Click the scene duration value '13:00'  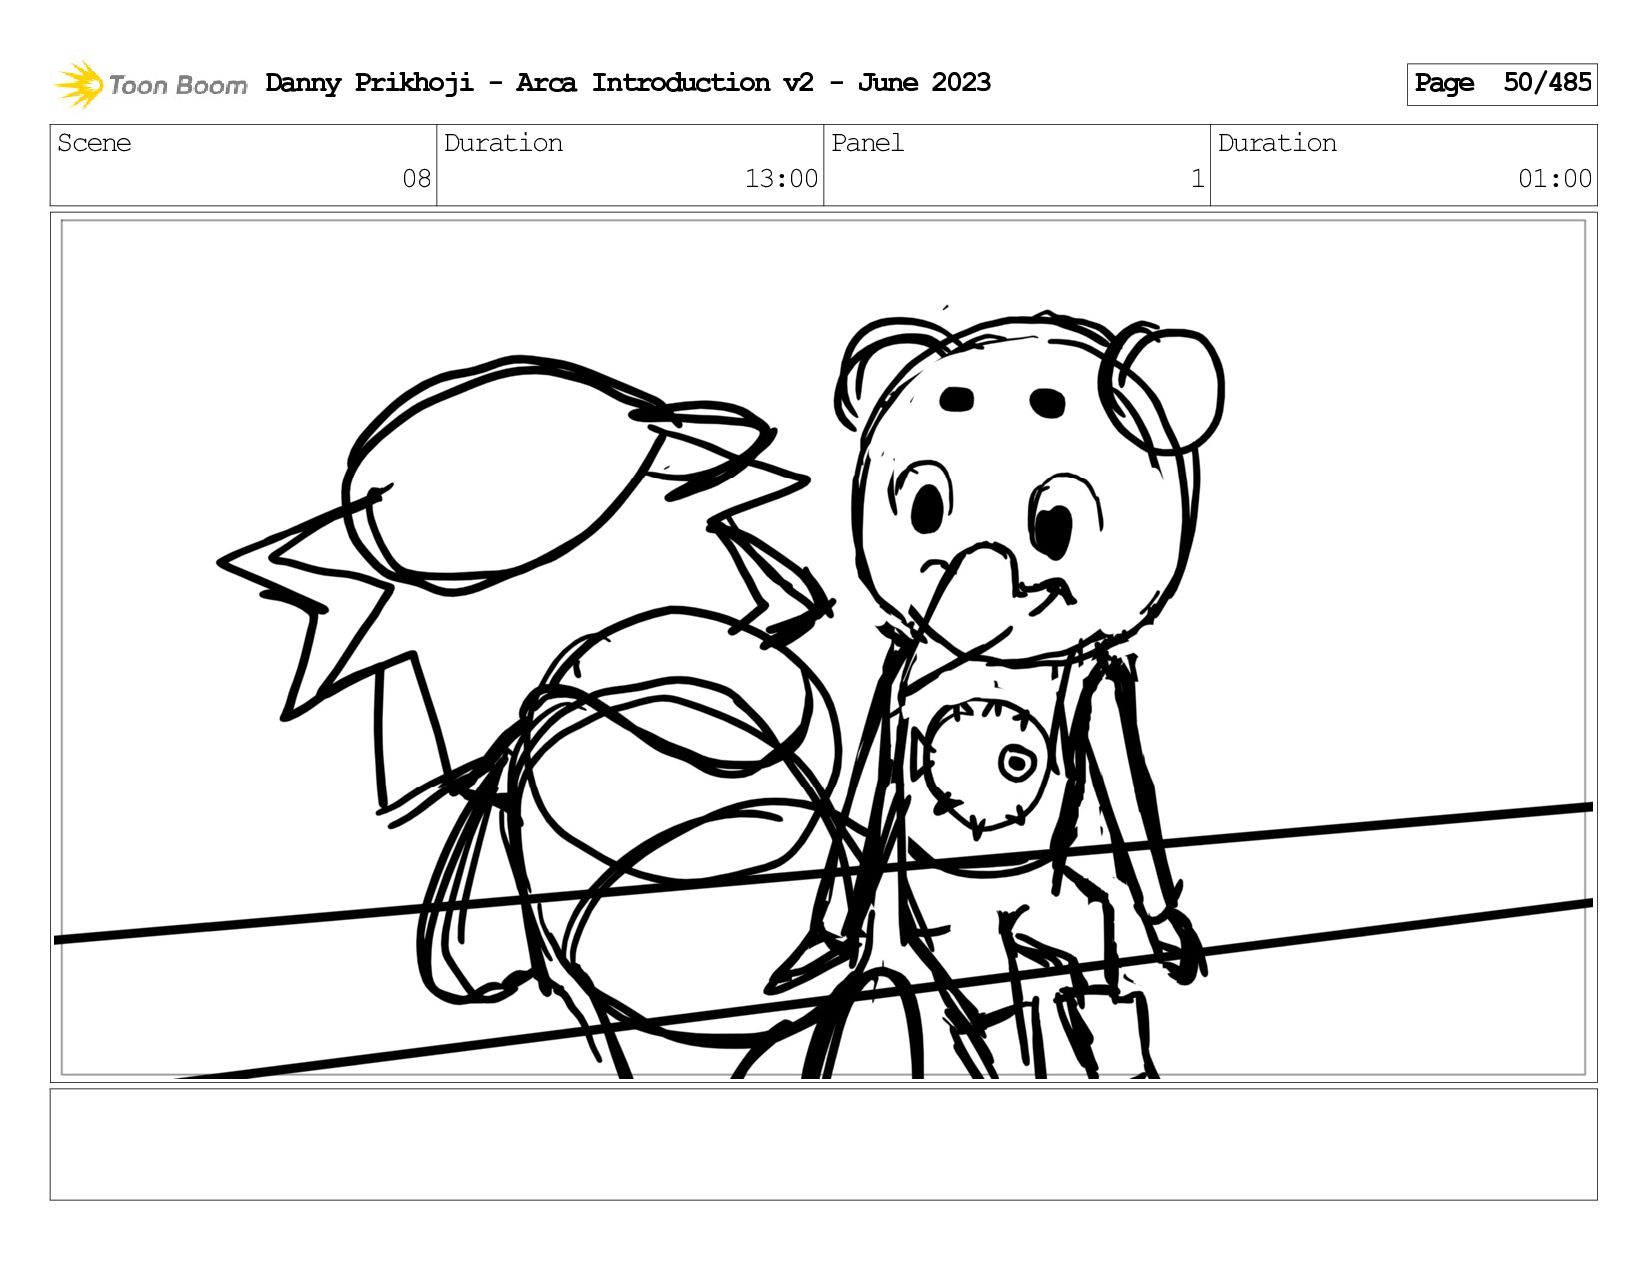[781, 179]
